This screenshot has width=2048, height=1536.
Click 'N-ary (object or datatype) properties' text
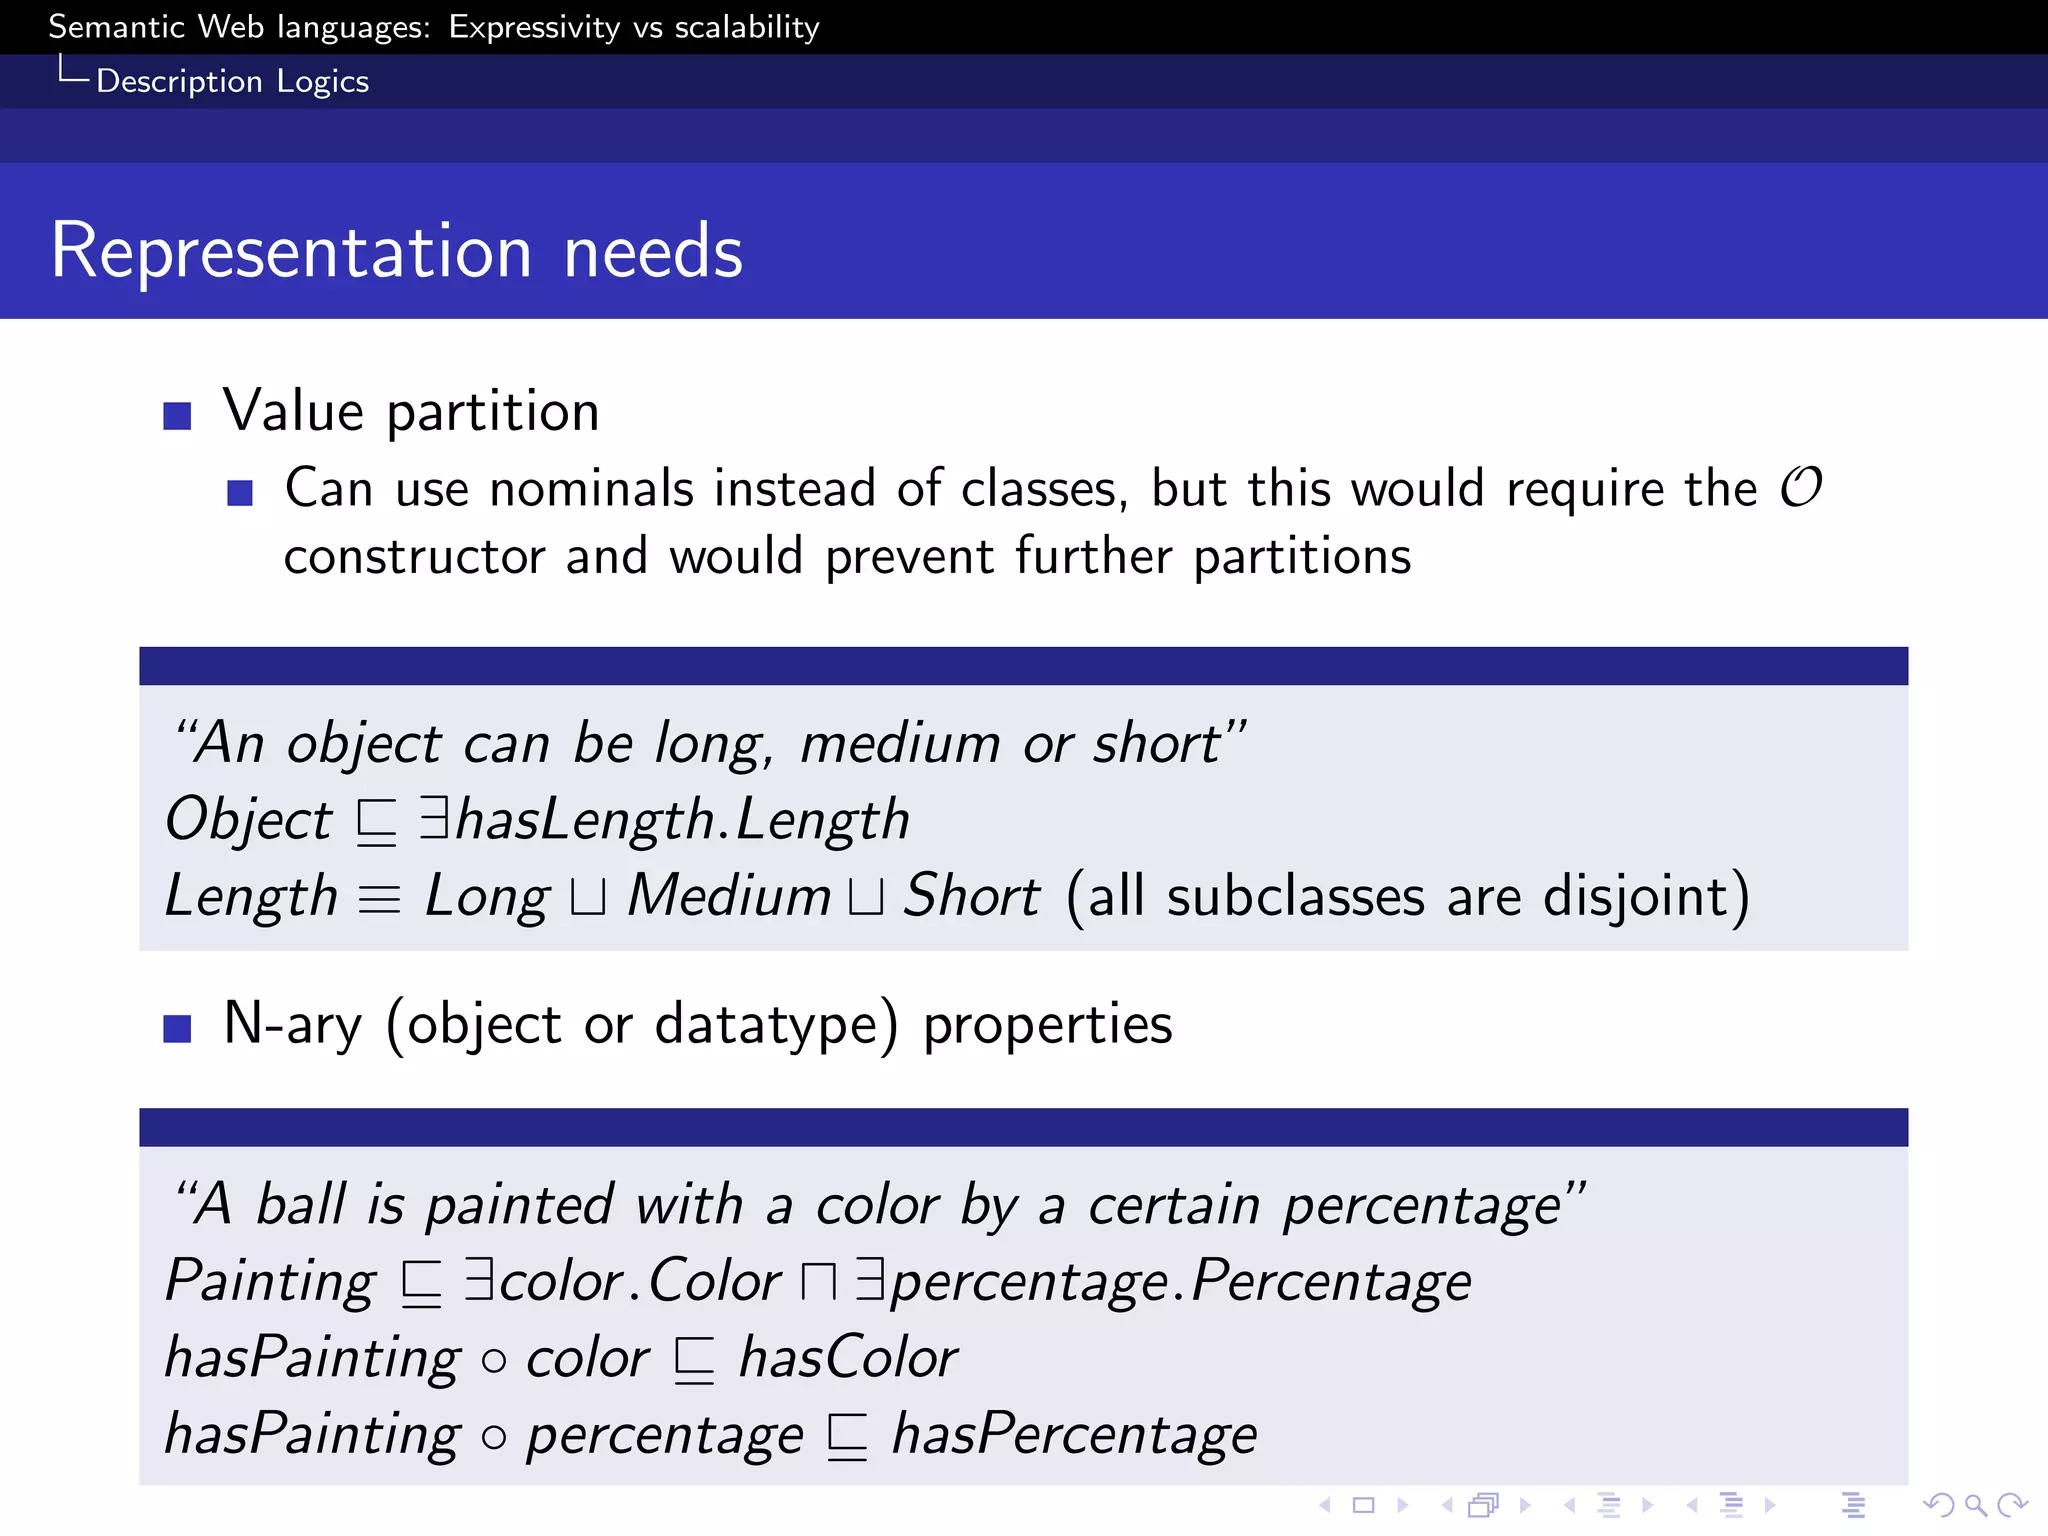pos(698,1025)
